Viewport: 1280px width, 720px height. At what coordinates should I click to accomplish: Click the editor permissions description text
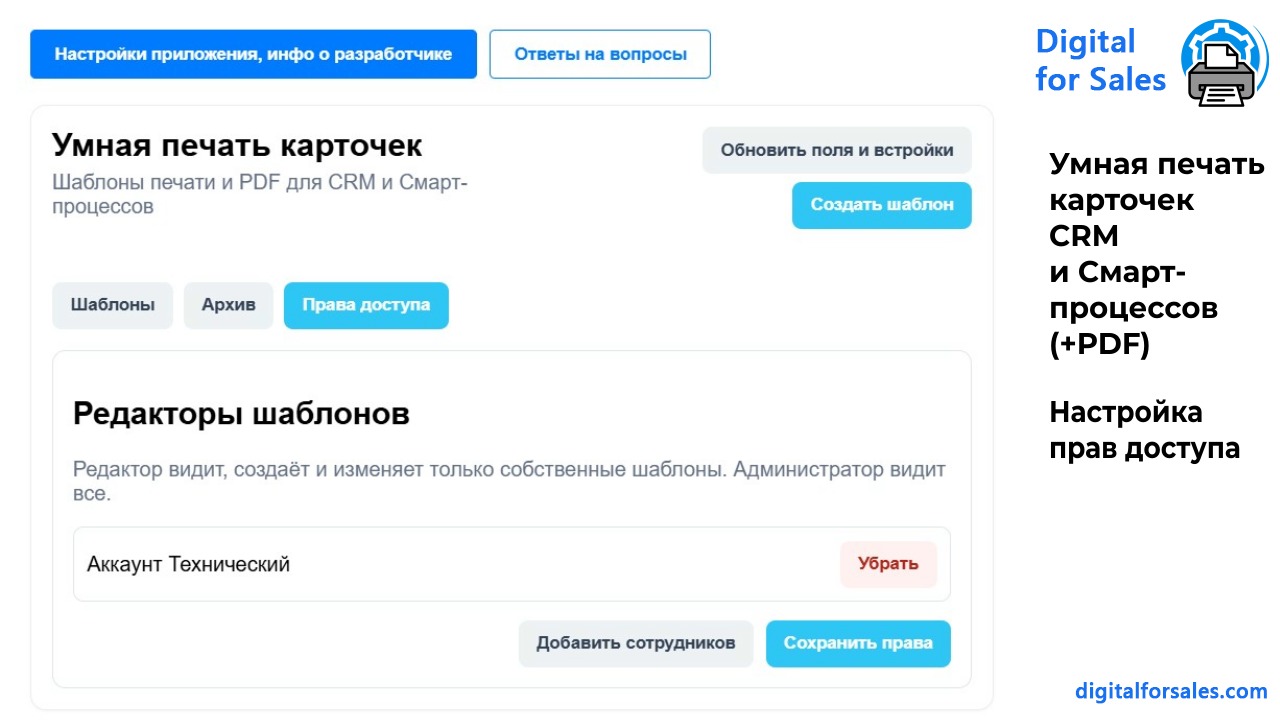click(x=509, y=481)
